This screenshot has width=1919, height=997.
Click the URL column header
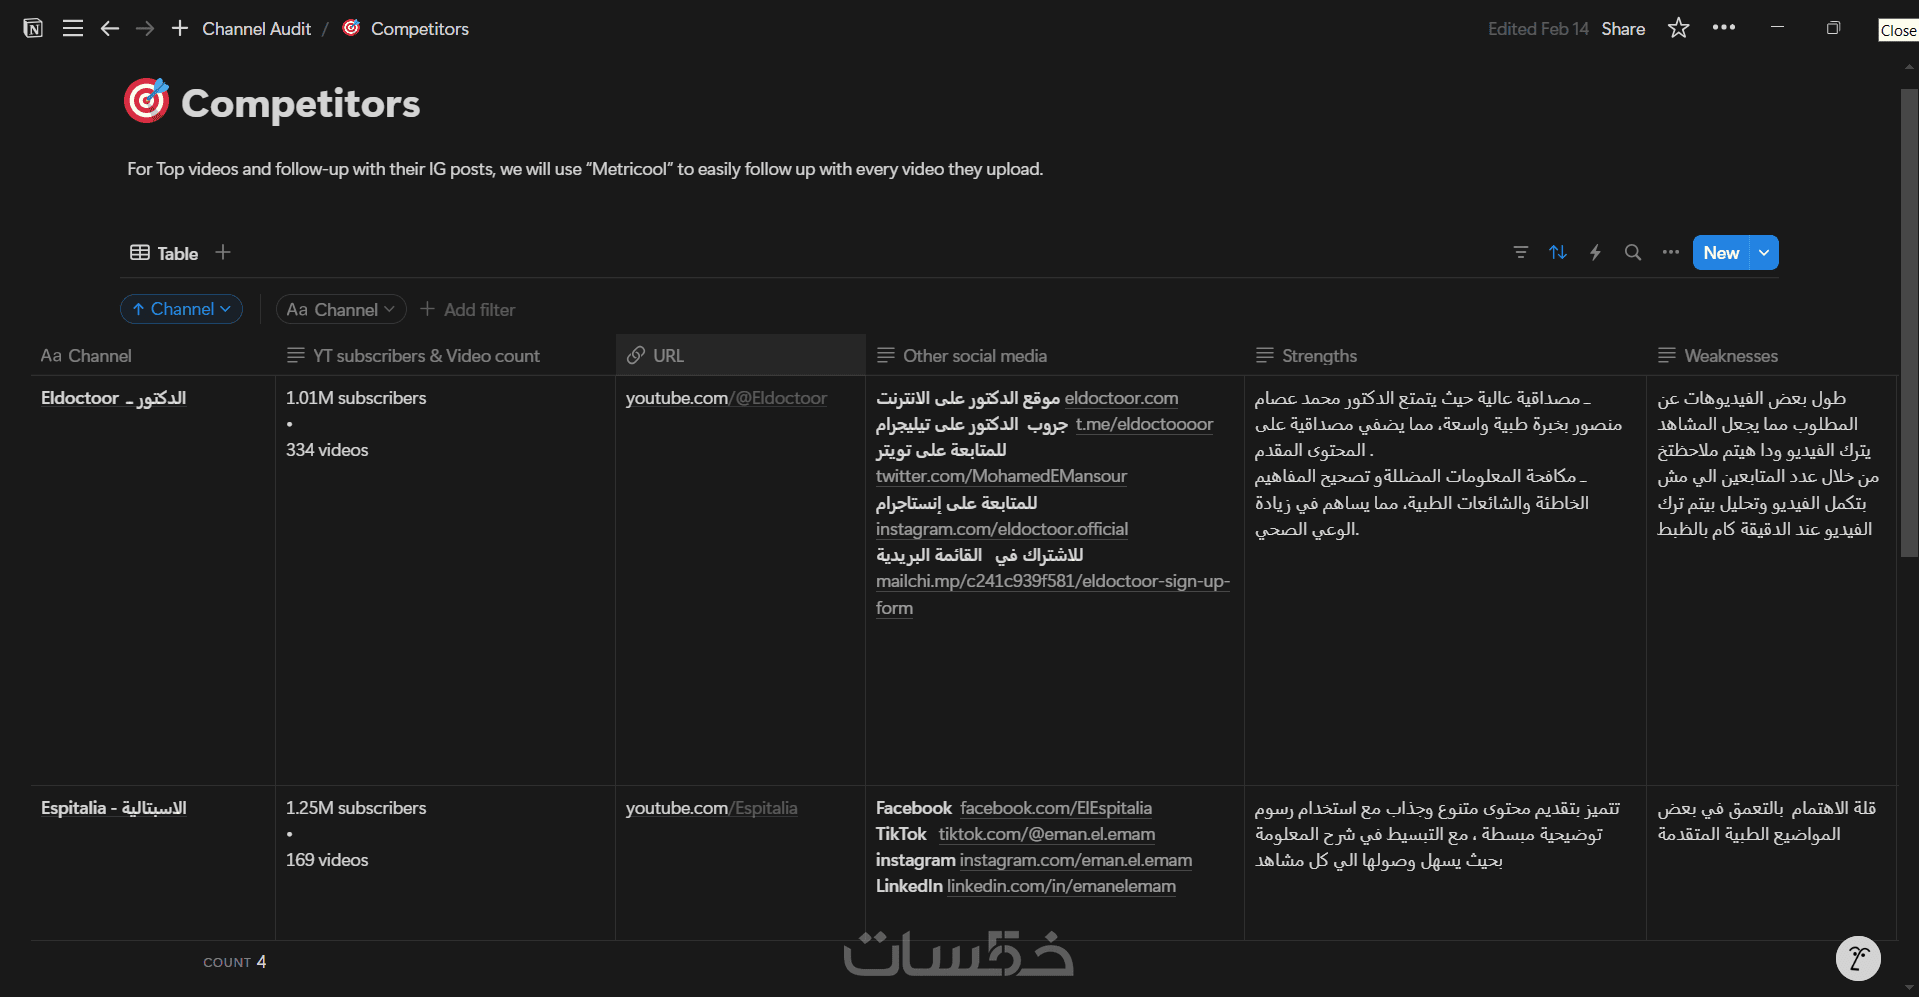click(x=740, y=355)
